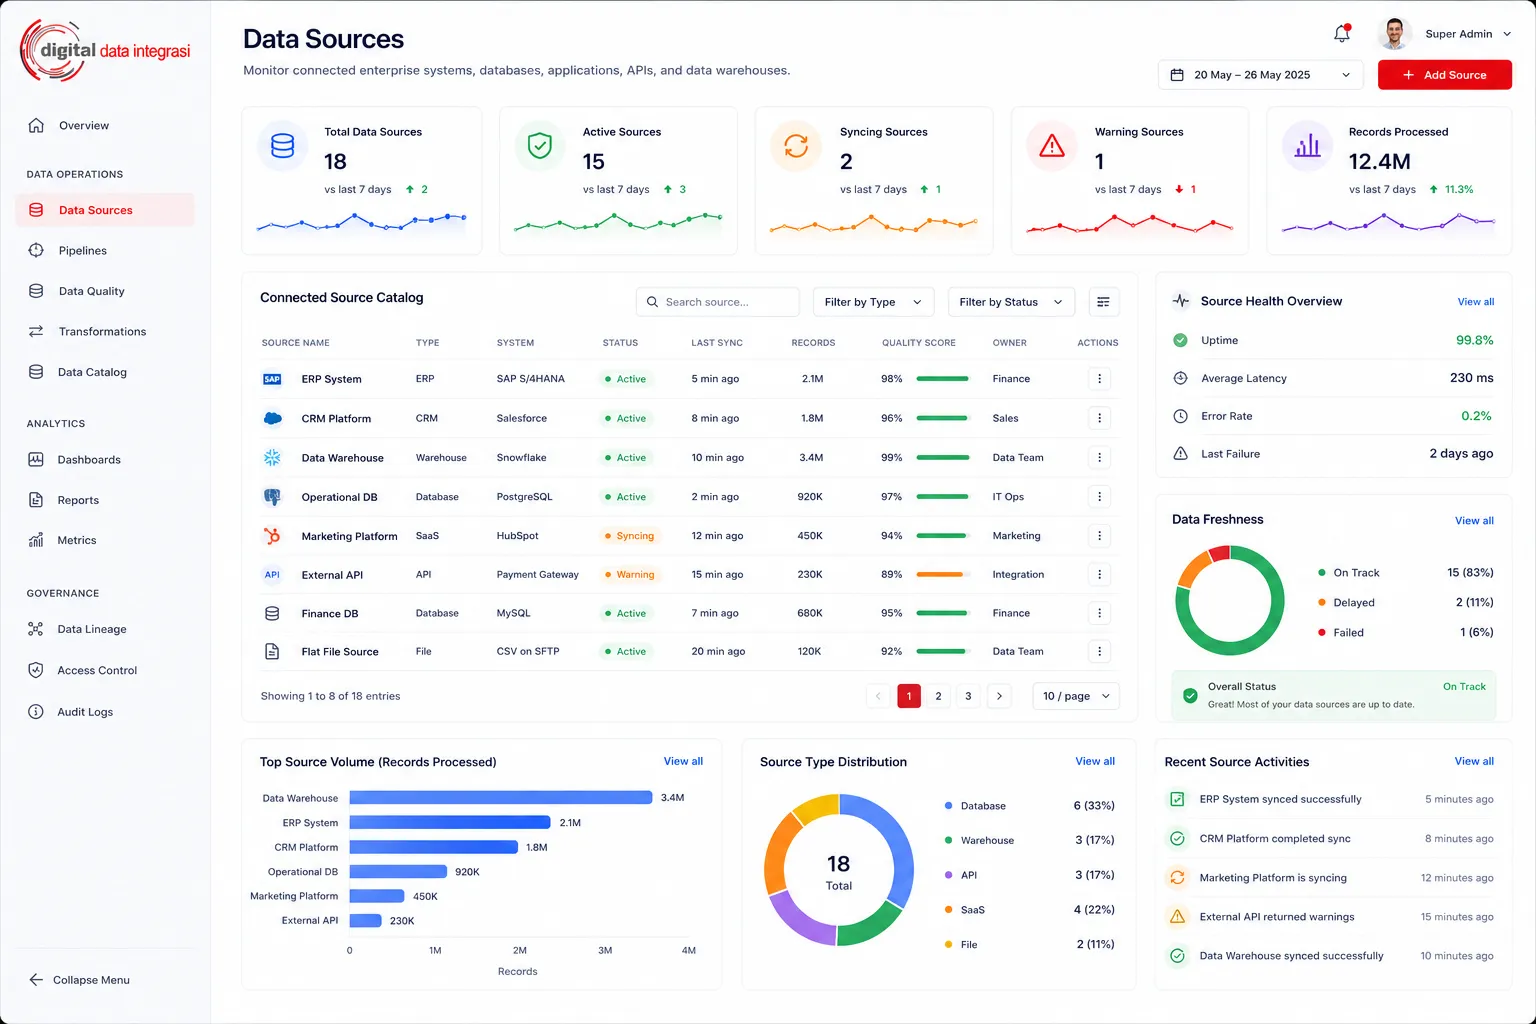Open actions menu for CRM Platform row
The image size is (1536, 1024).
tap(1099, 418)
